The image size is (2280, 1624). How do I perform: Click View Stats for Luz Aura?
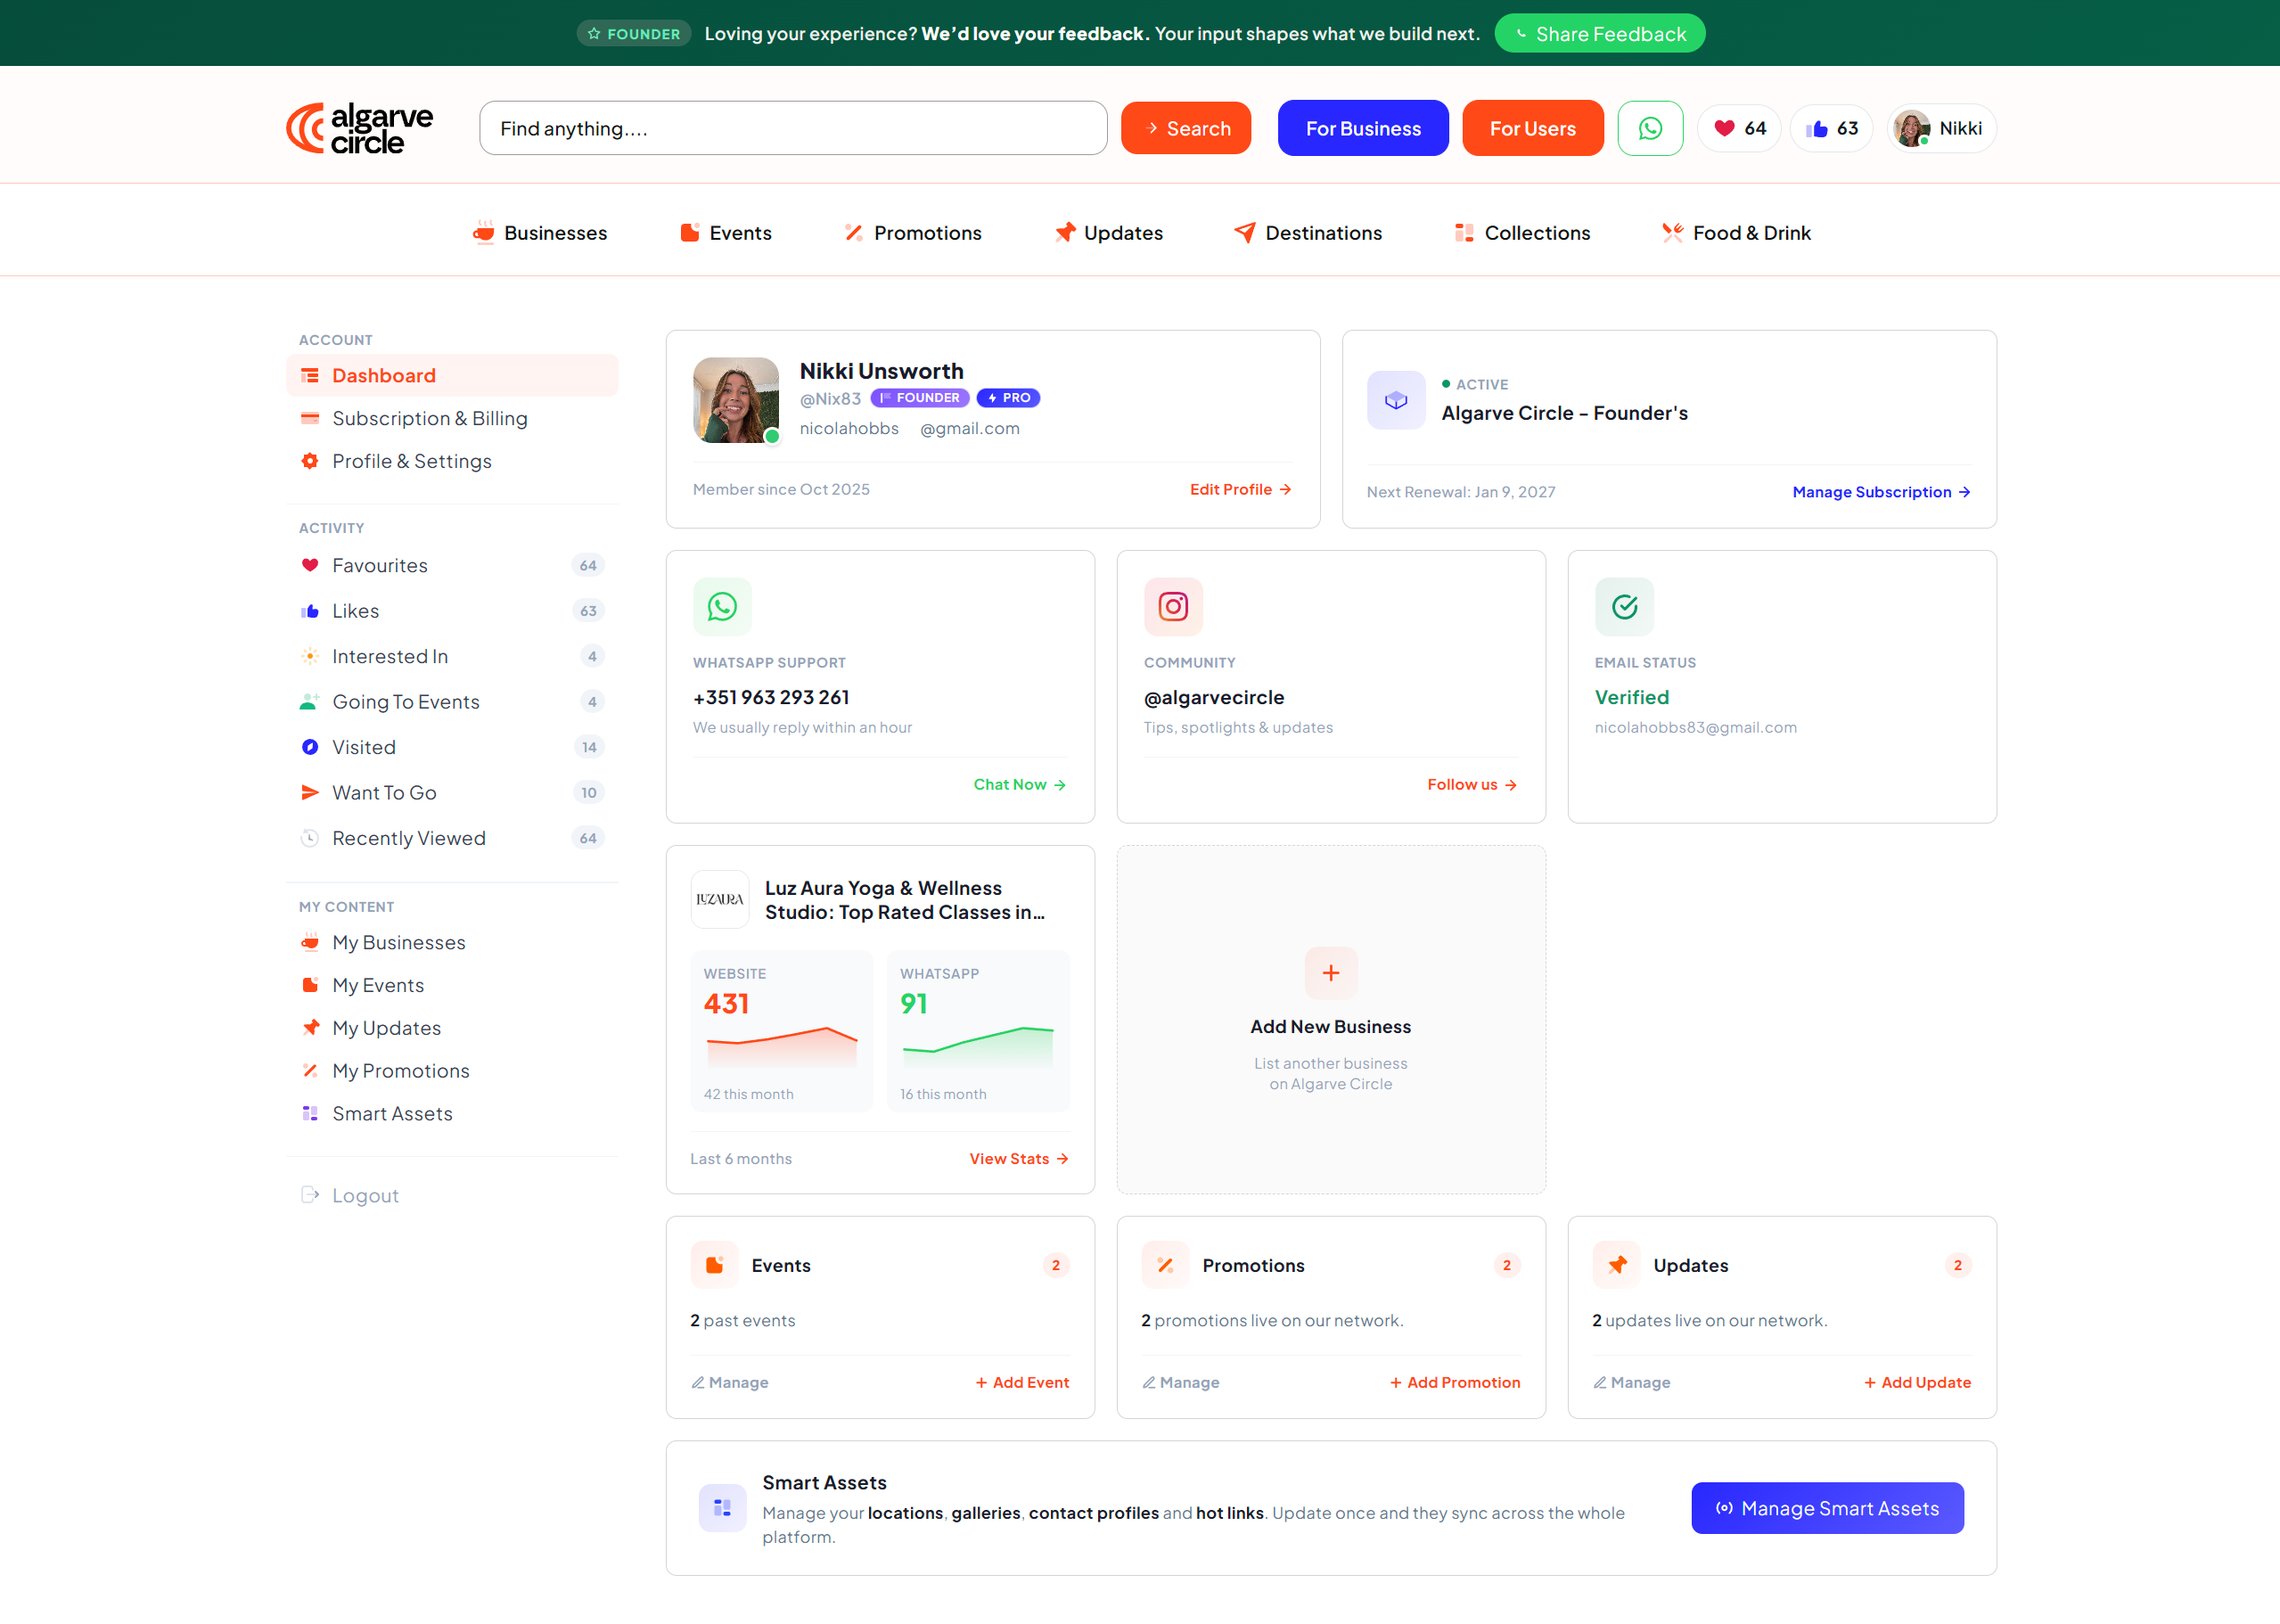coord(1019,1159)
